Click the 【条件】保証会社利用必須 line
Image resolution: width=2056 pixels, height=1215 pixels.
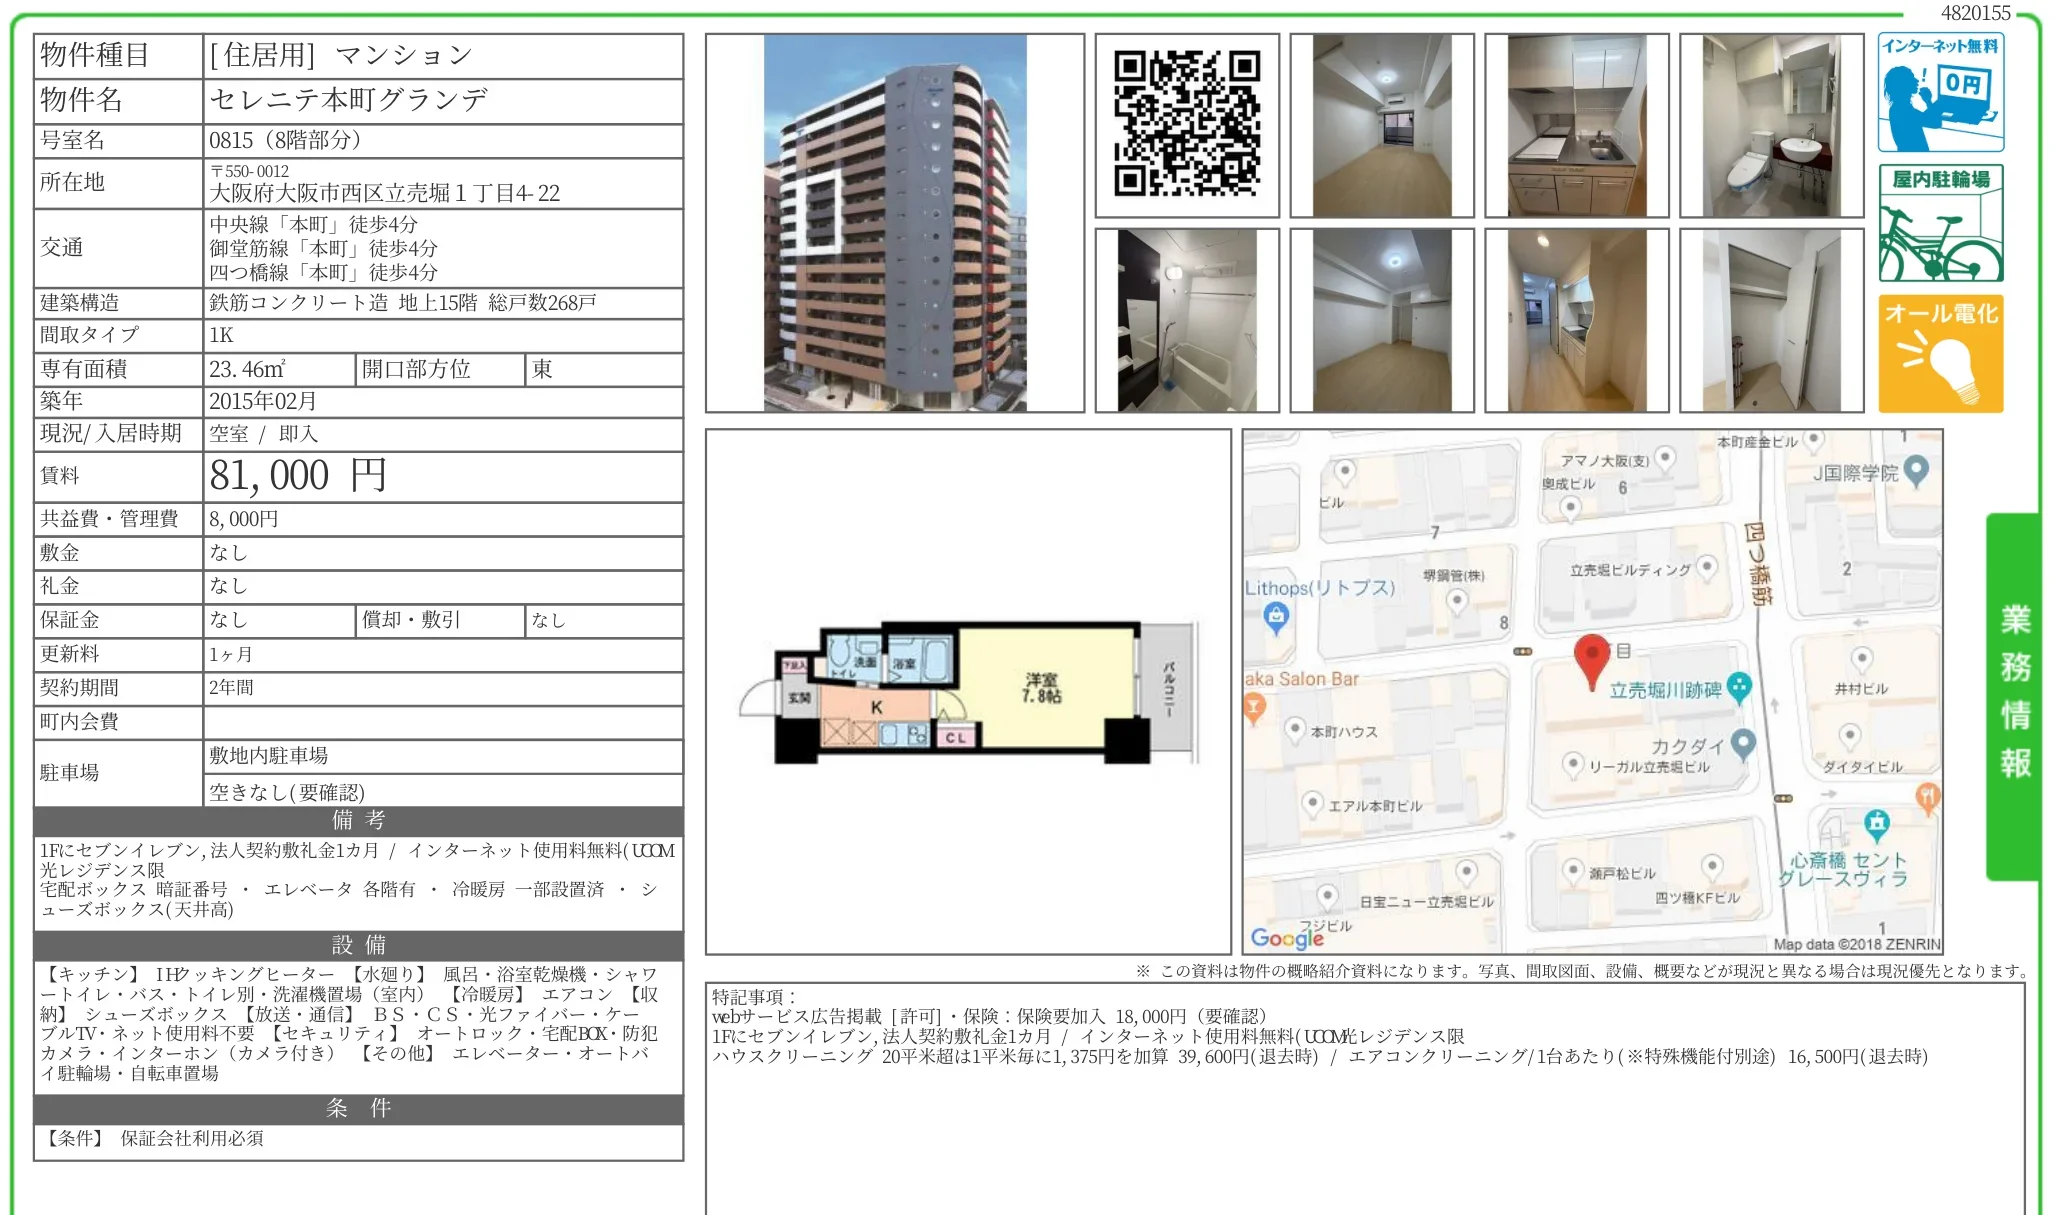tap(152, 1138)
